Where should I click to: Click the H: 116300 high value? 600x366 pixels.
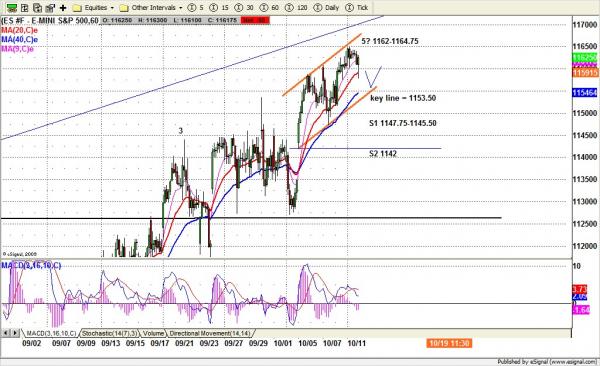coord(153,20)
